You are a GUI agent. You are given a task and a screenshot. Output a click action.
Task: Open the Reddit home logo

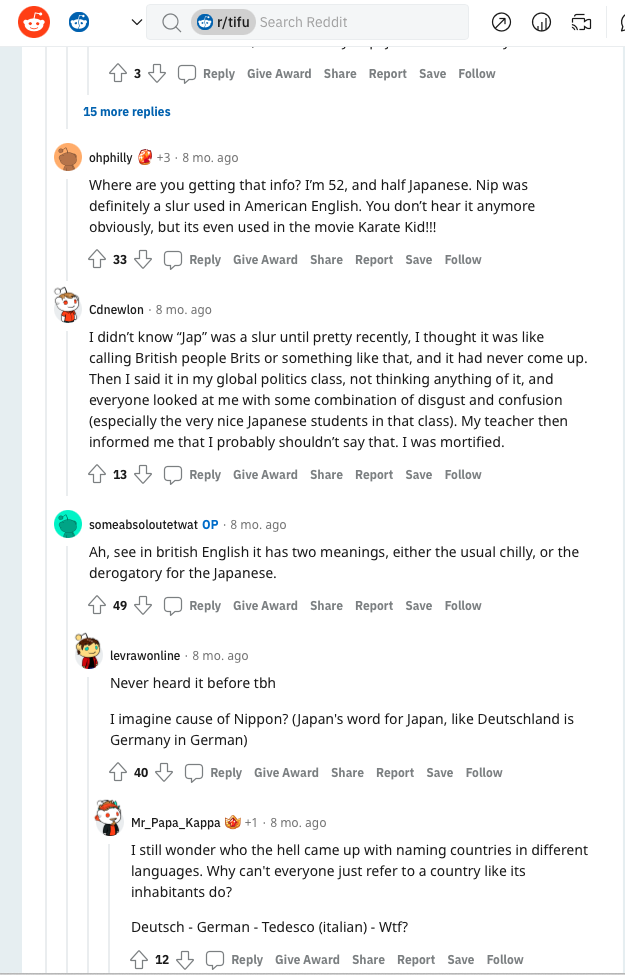(x=33, y=21)
